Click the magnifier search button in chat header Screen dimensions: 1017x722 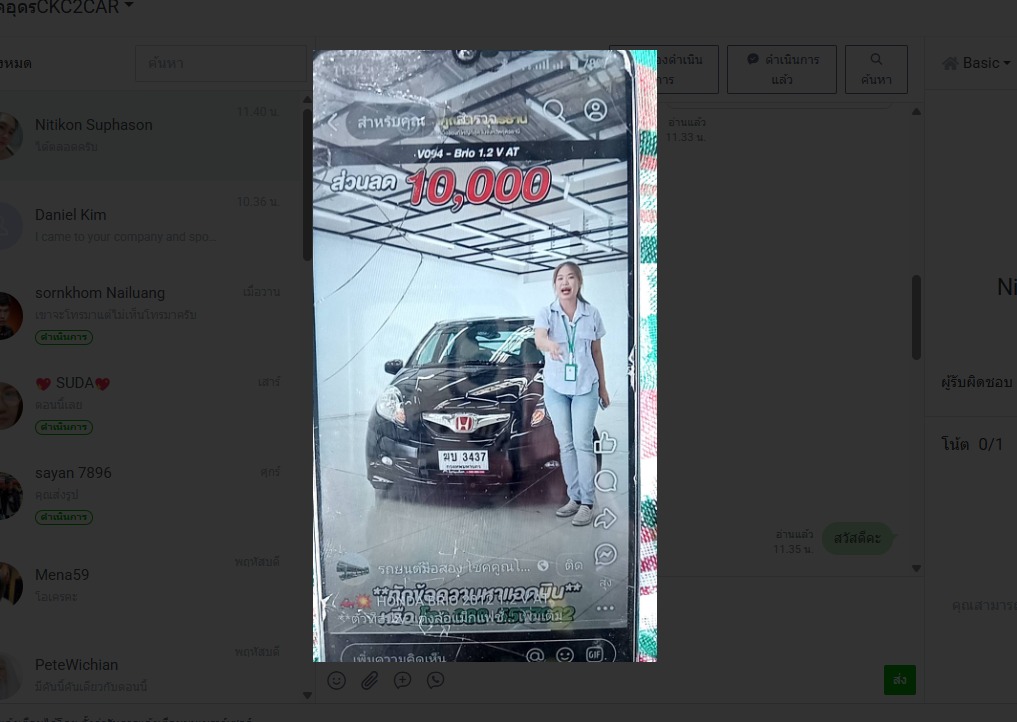click(x=876, y=69)
